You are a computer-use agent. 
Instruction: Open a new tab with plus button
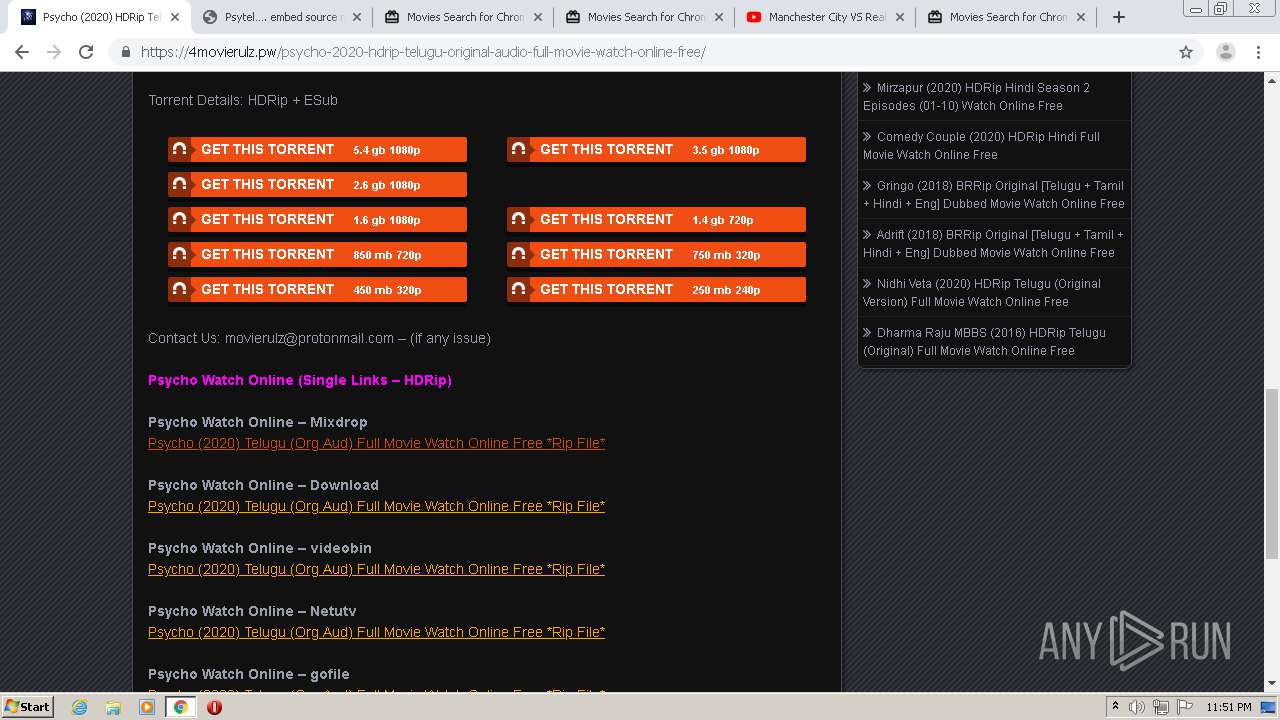point(1119,17)
